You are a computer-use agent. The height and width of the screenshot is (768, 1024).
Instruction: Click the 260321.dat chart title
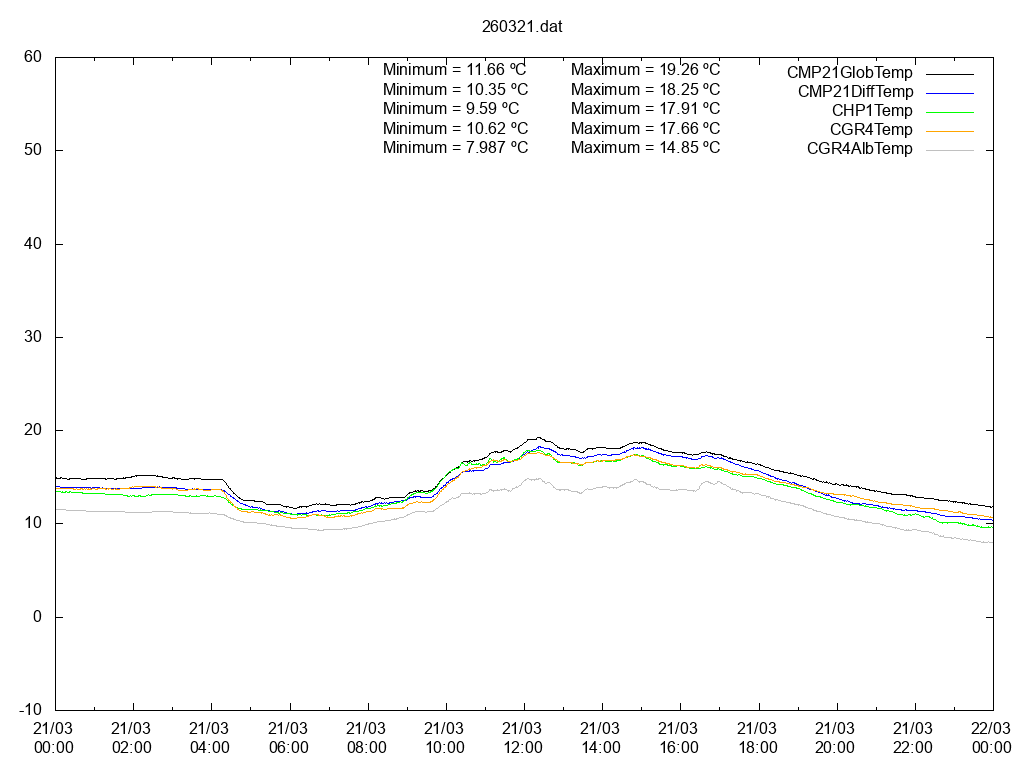pos(521,26)
